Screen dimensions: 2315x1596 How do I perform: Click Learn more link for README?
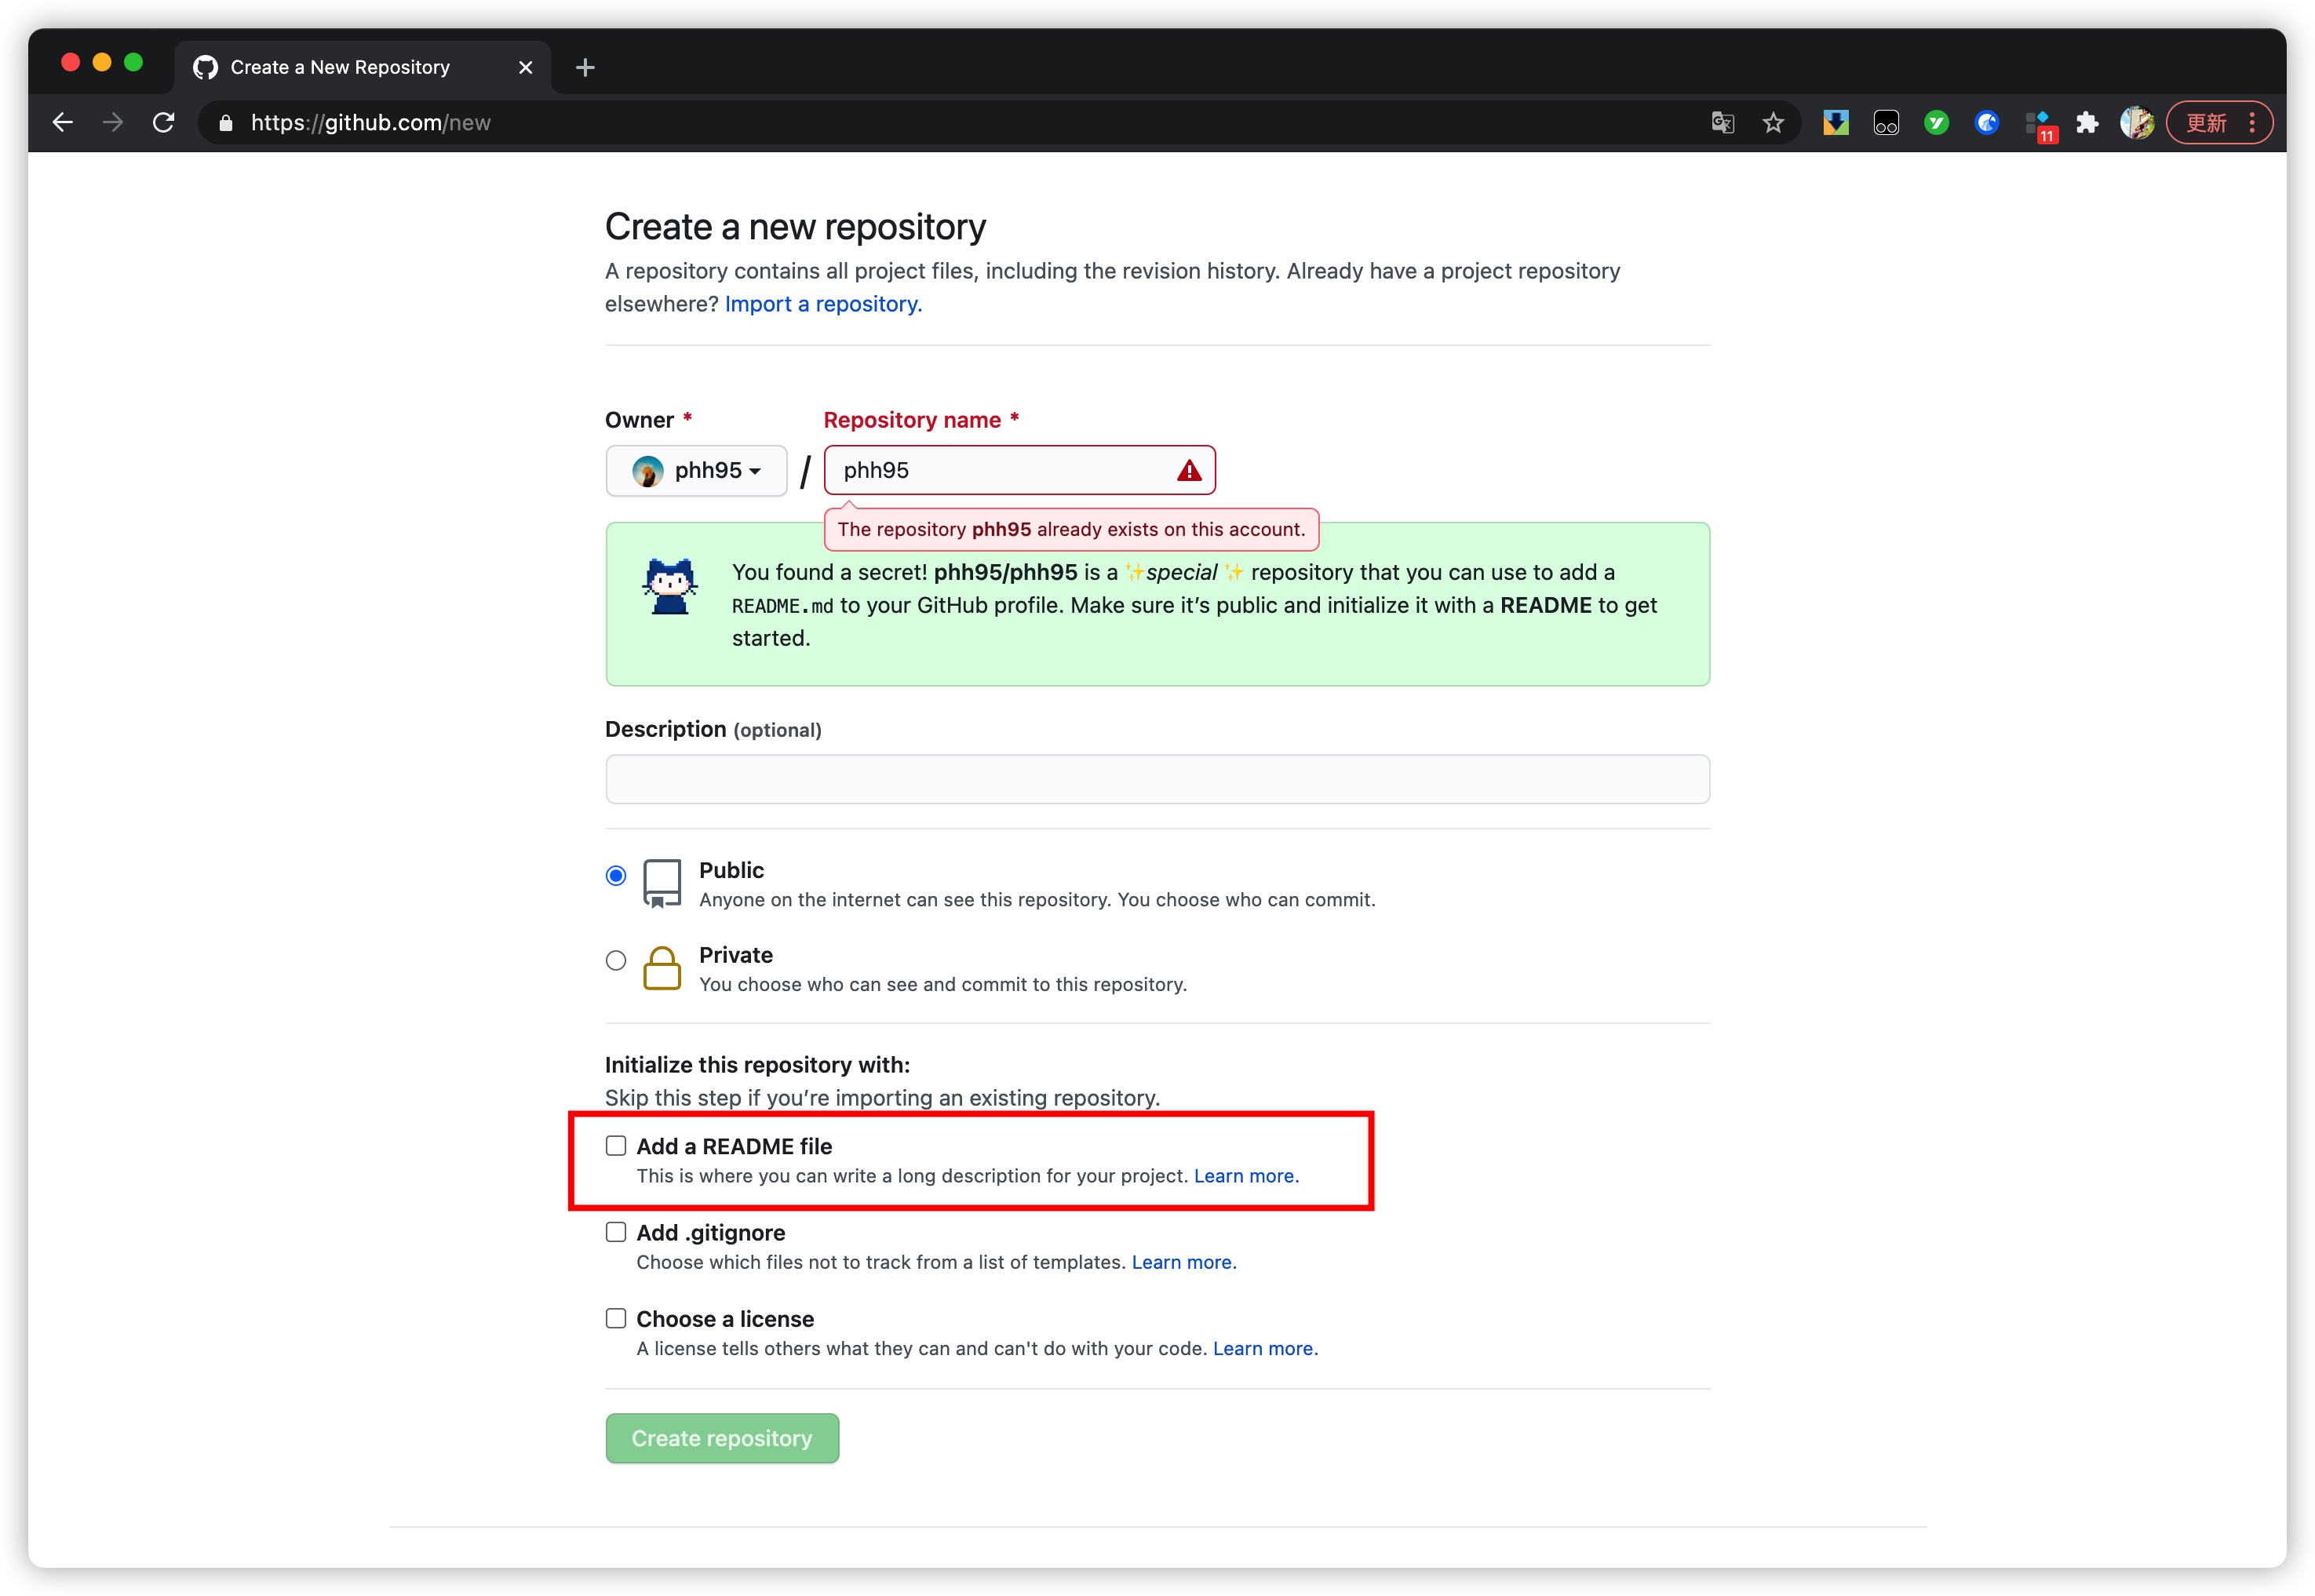tap(1246, 1176)
